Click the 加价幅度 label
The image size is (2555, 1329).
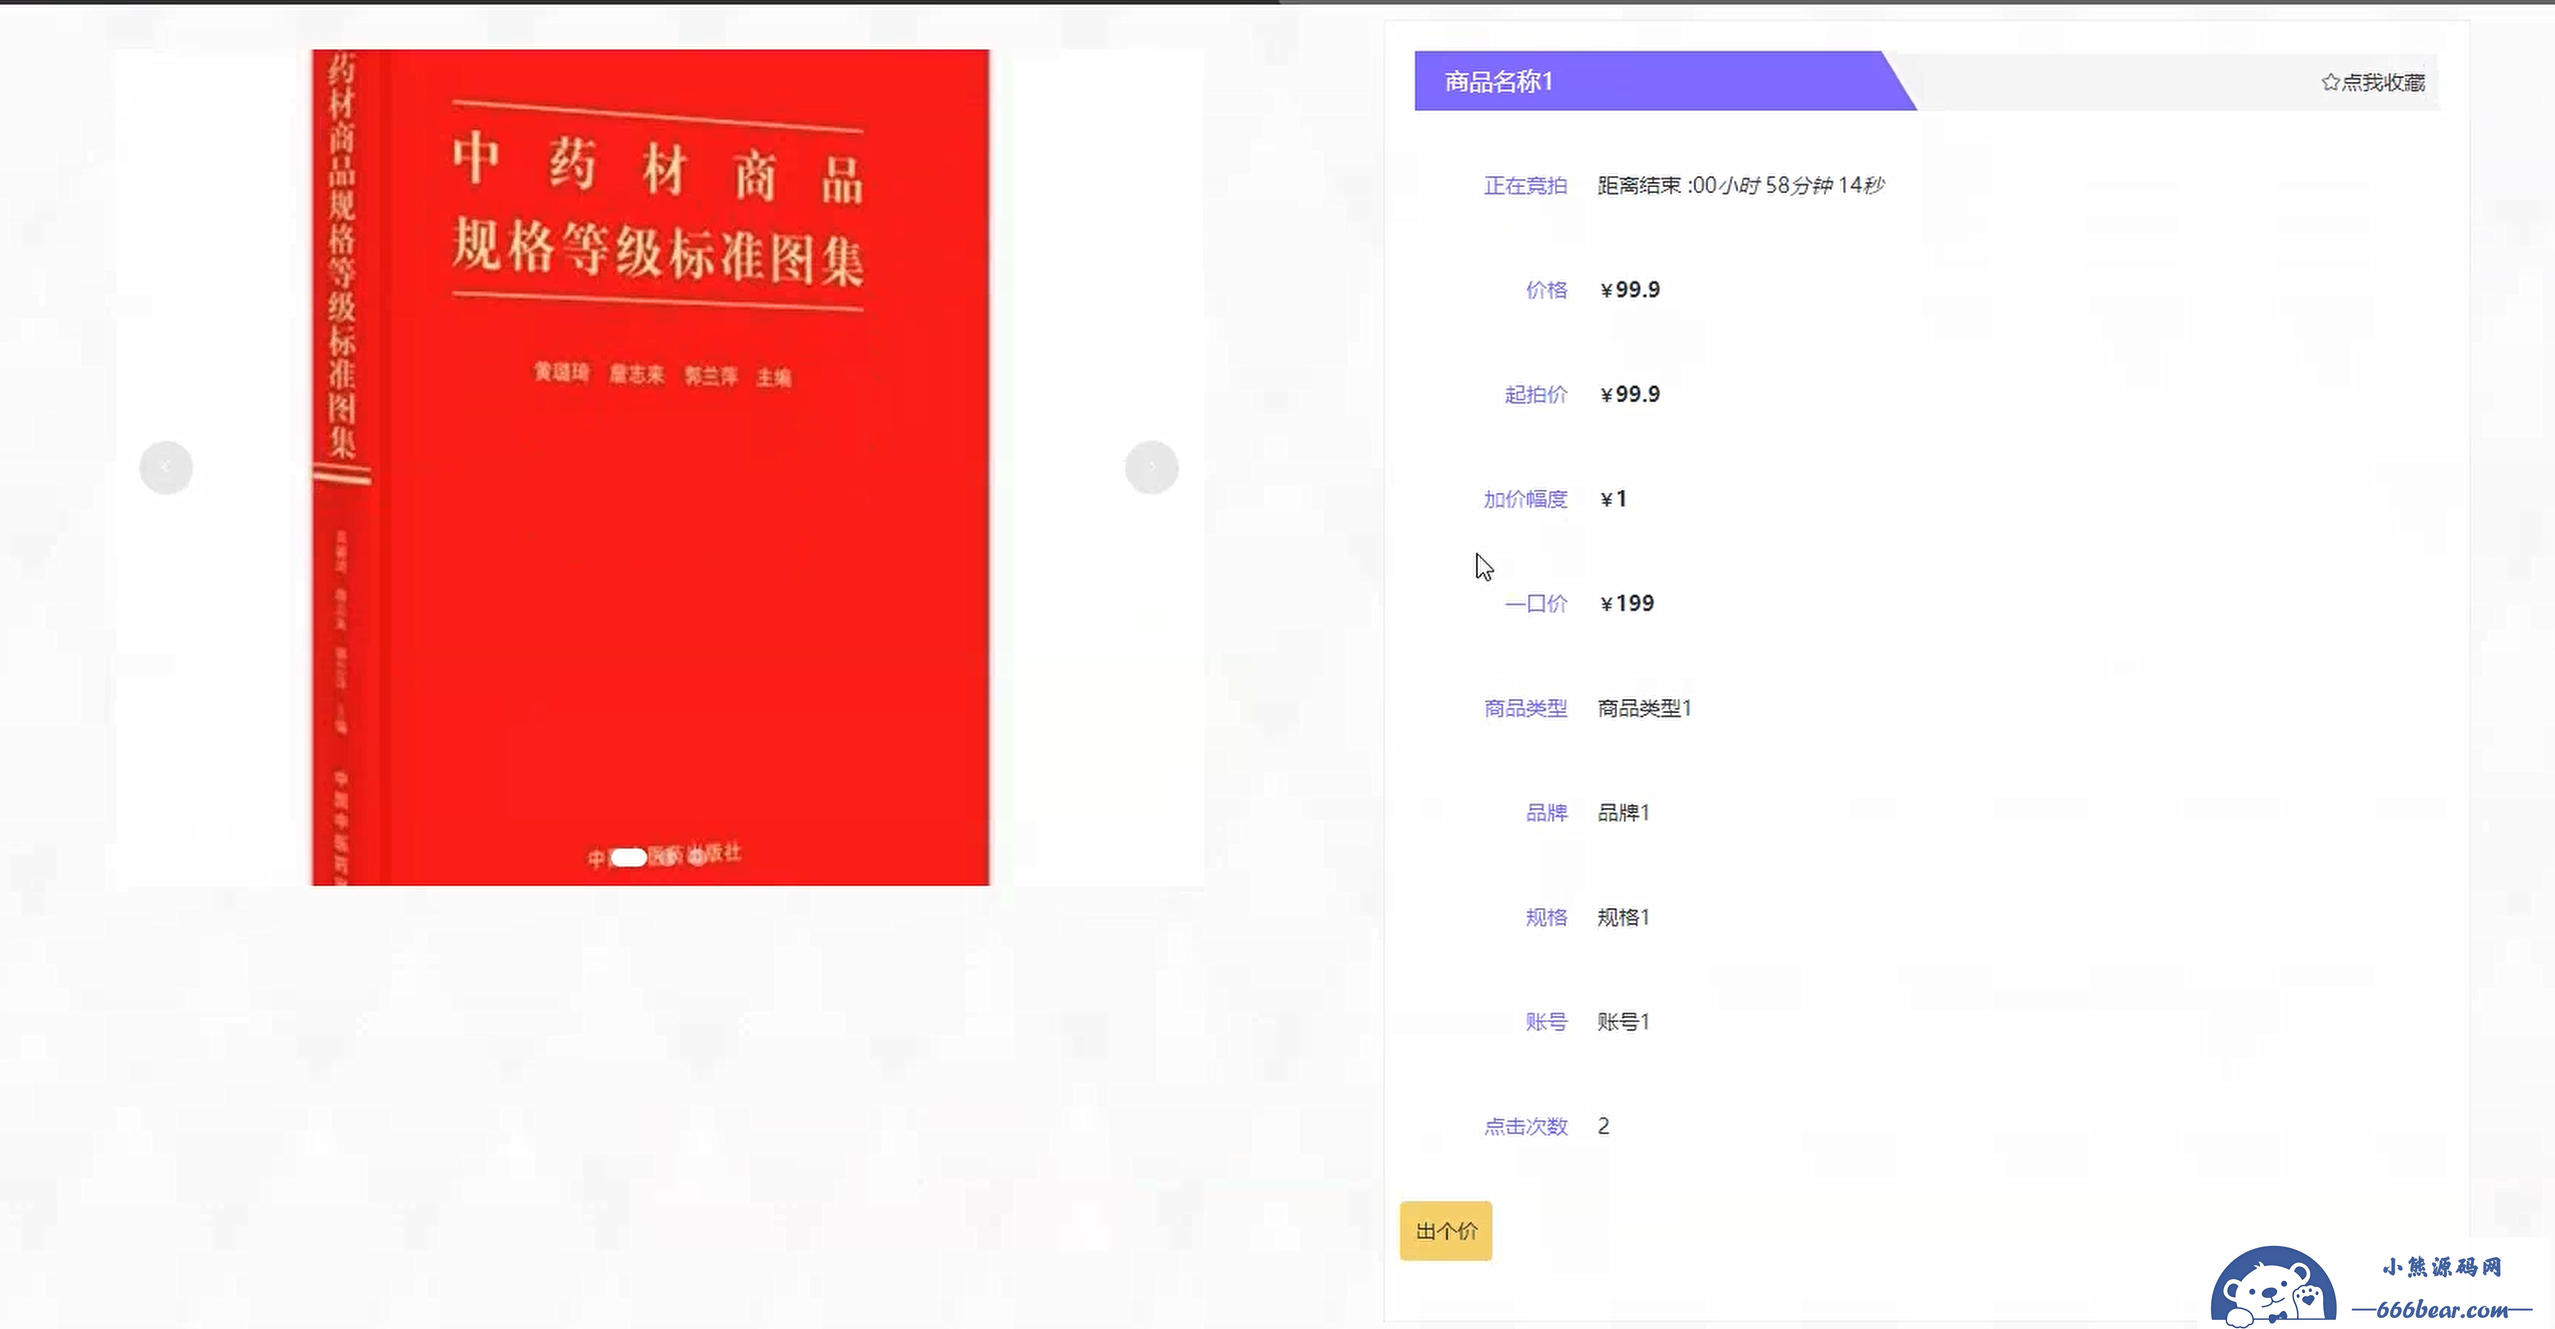(x=1525, y=499)
